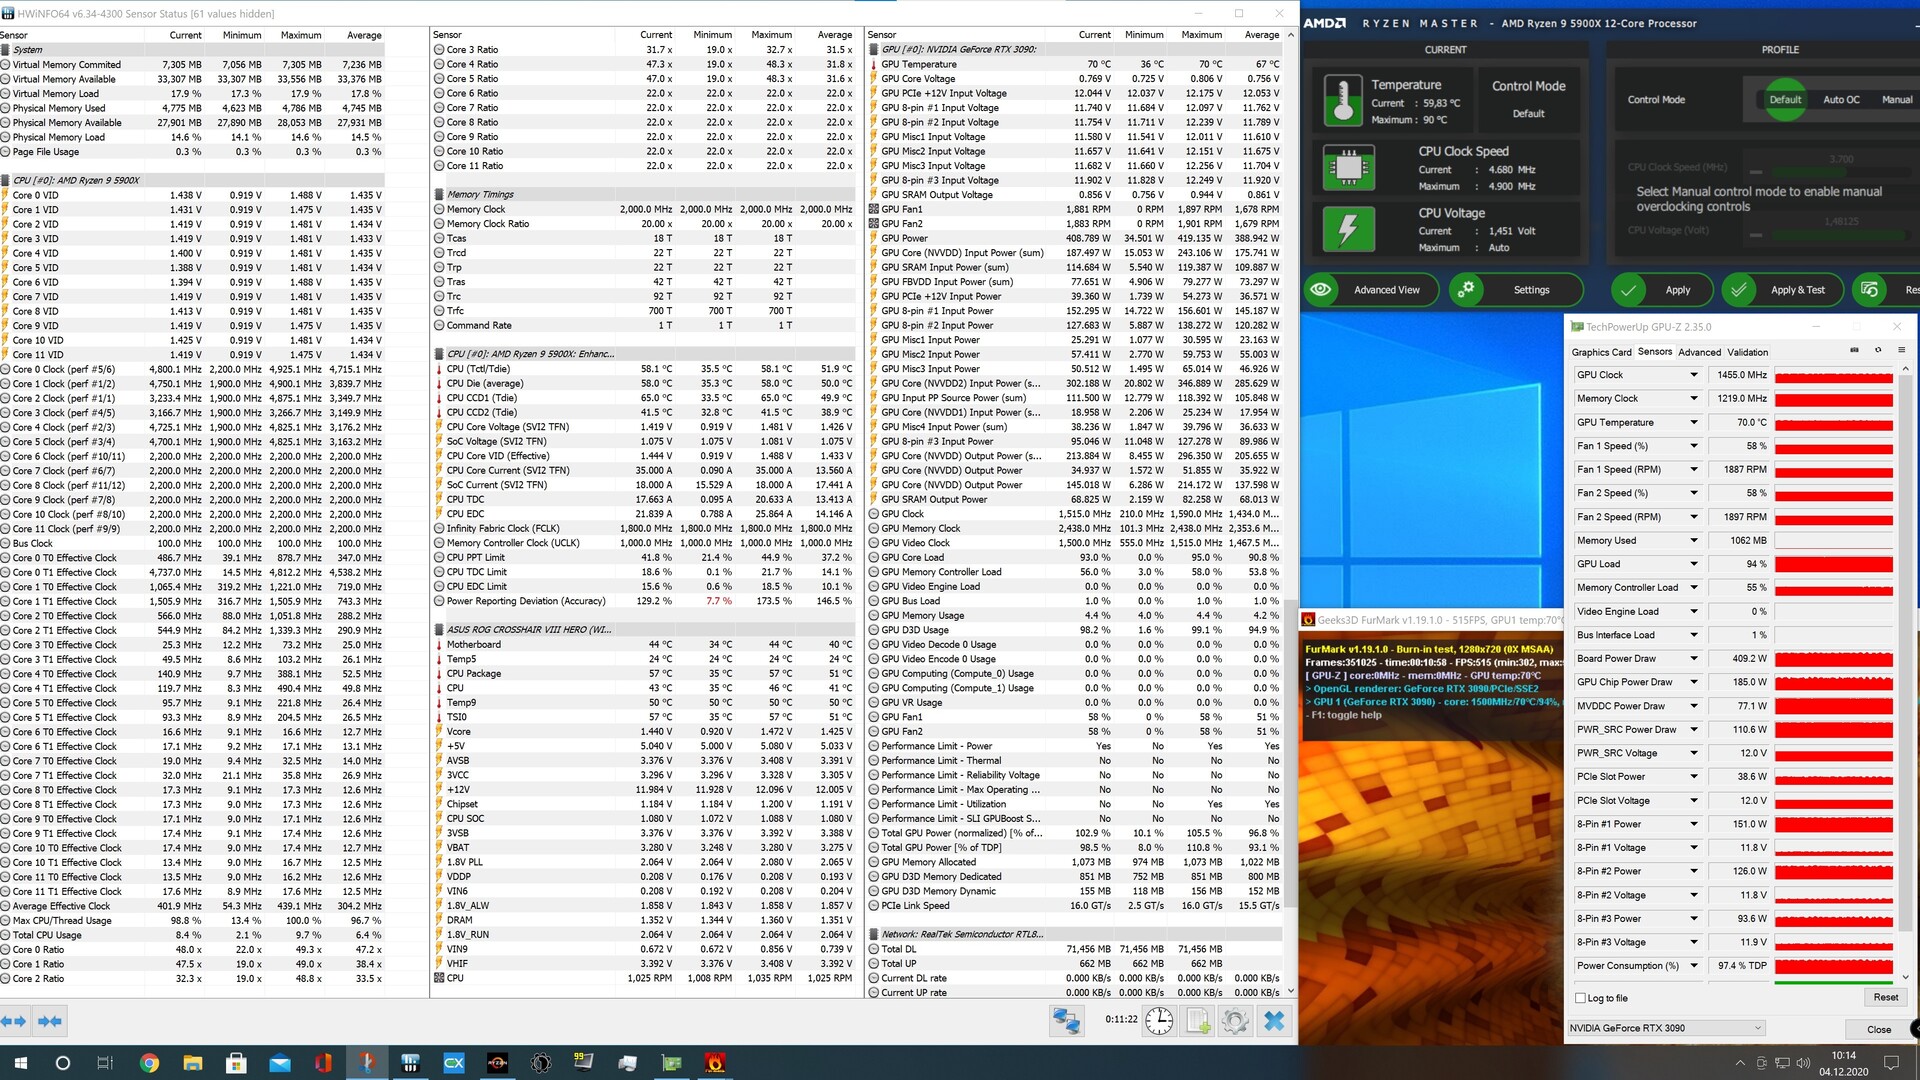Open GPU-Z hamburger menu icon

tap(1901, 351)
